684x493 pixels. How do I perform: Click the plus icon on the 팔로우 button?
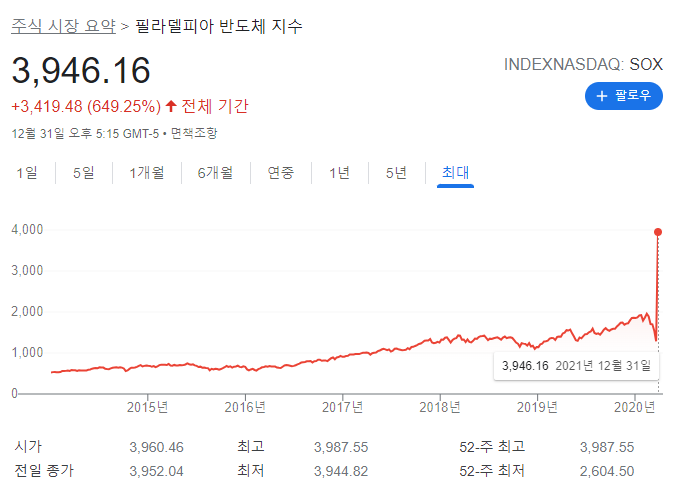pyautogui.click(x=602, y=96)
